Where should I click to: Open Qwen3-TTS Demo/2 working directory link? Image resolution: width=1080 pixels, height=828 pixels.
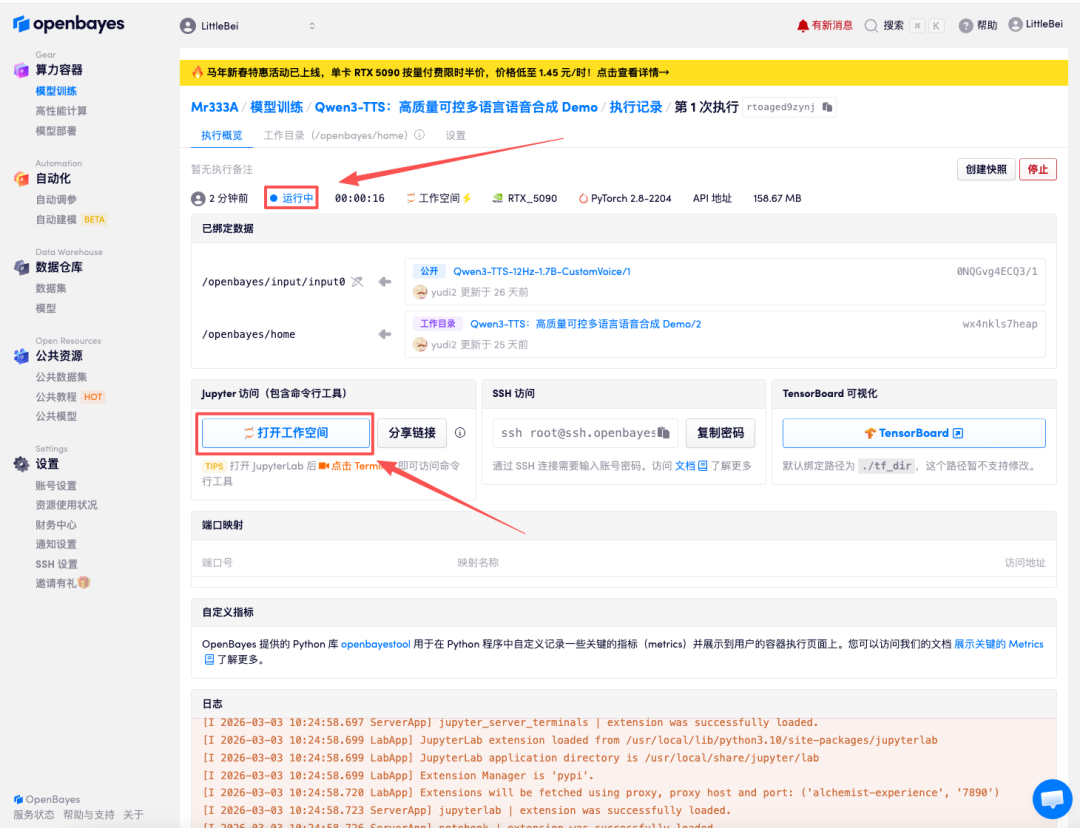[x=585, y=324]
